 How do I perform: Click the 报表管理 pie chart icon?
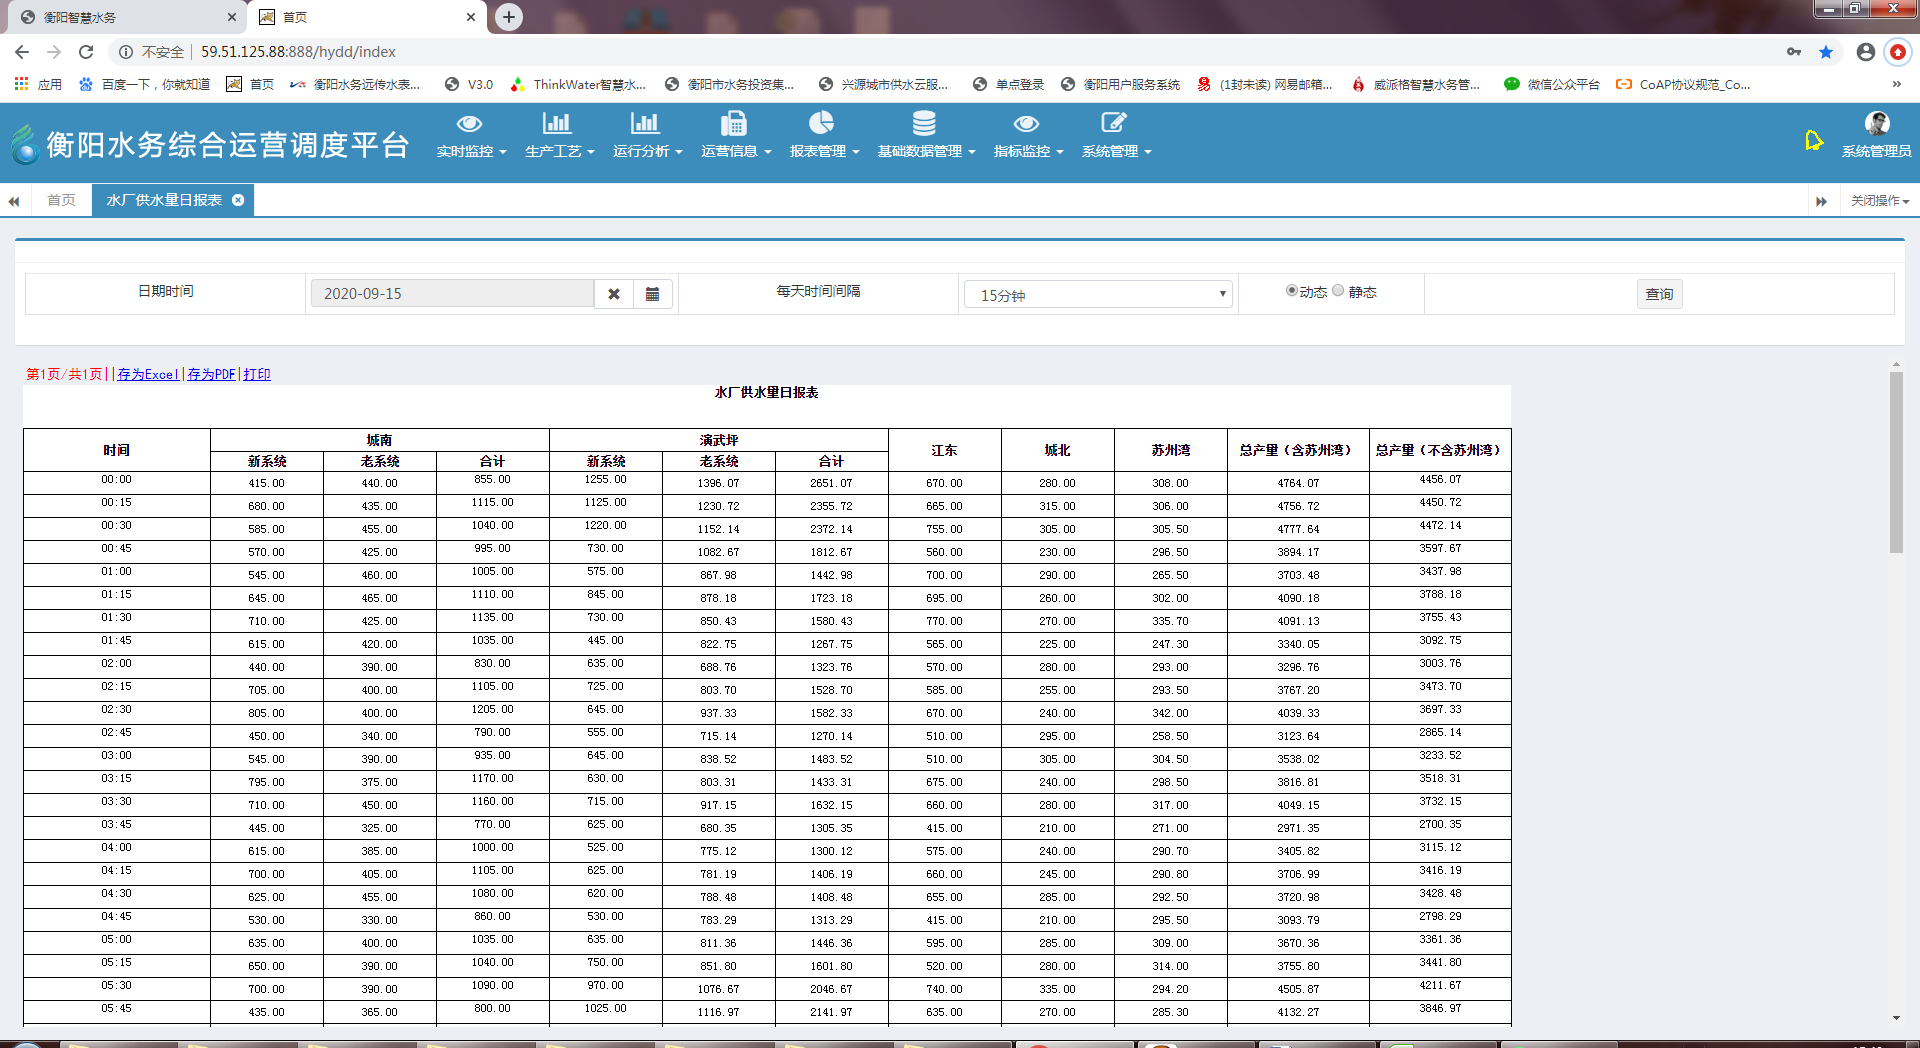(821, 123)
